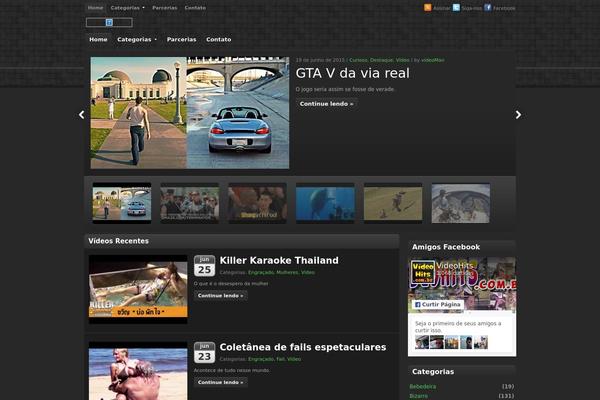Click the videoMan author link

432,60
